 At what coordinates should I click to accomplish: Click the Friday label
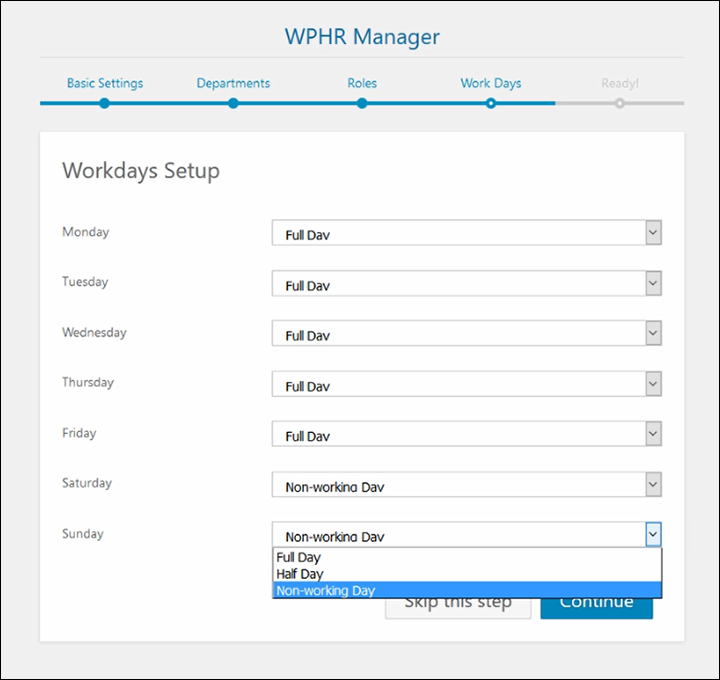(79, 433)
